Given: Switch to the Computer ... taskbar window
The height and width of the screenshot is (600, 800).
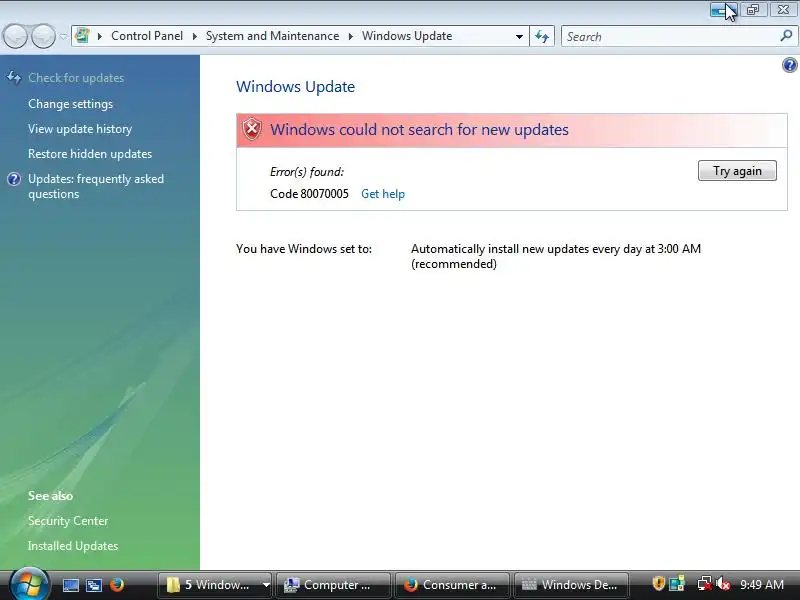Looking at the screenshot, I should click(333, 585).
